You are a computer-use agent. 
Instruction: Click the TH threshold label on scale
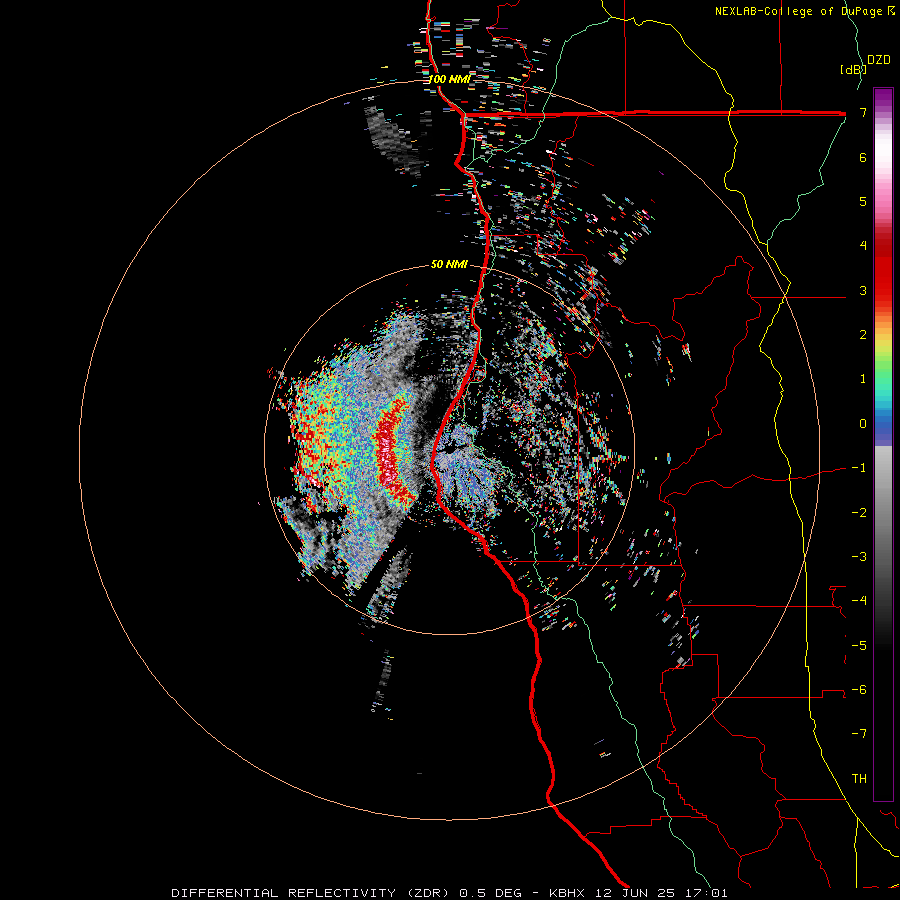859,779
